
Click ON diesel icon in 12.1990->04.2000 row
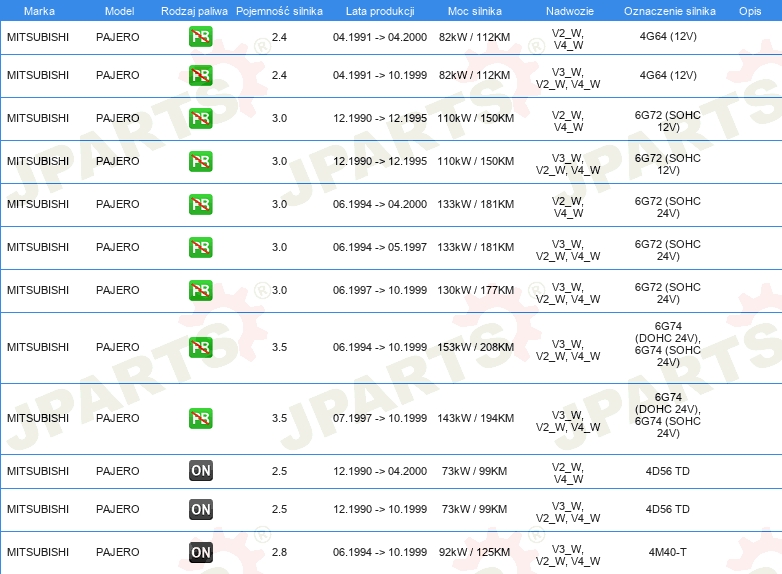click(200, 471)
